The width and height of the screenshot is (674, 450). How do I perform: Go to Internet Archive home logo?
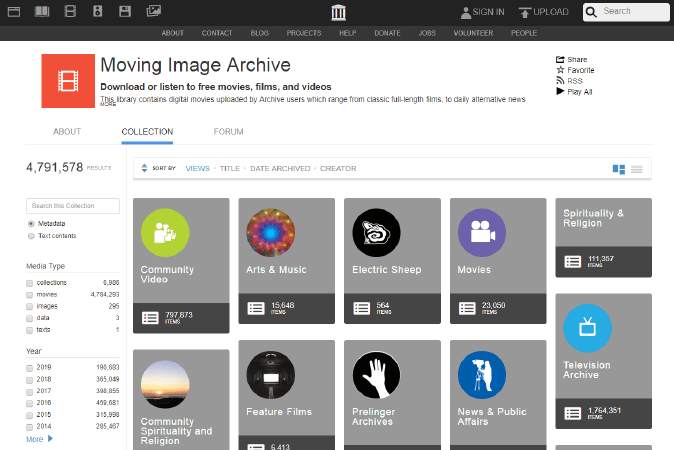coord(338,12)
